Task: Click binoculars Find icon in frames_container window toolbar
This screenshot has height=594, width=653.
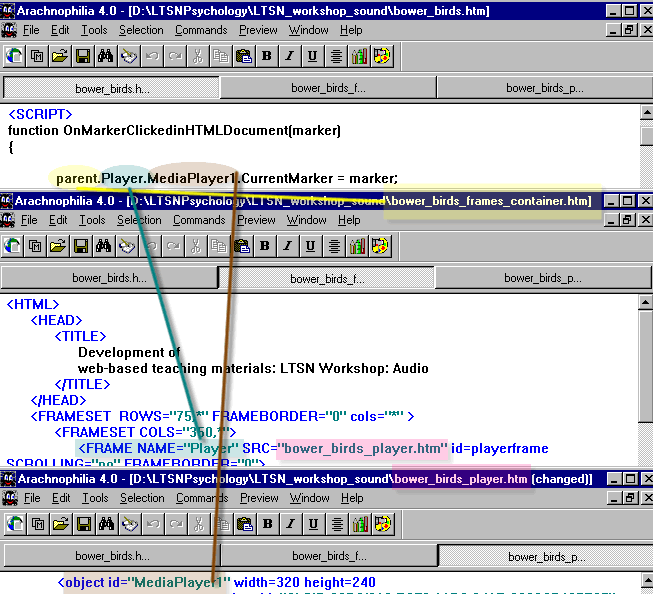Action: click(105, 245)
